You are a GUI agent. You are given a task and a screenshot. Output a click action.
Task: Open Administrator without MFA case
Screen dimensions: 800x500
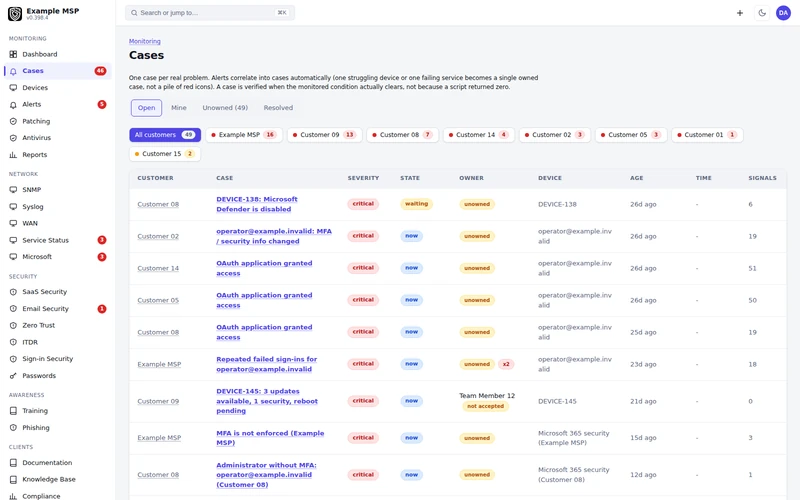click(x=266, y=474)
